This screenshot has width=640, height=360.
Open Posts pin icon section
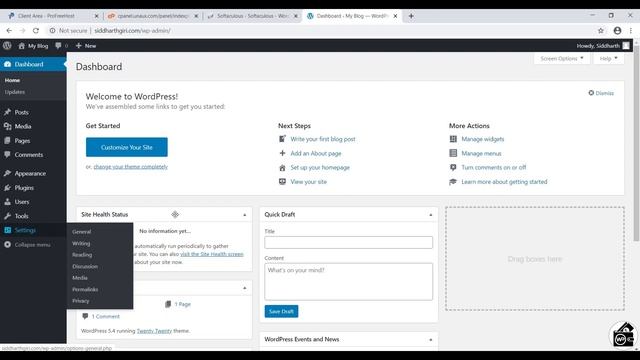click(7, 112)
